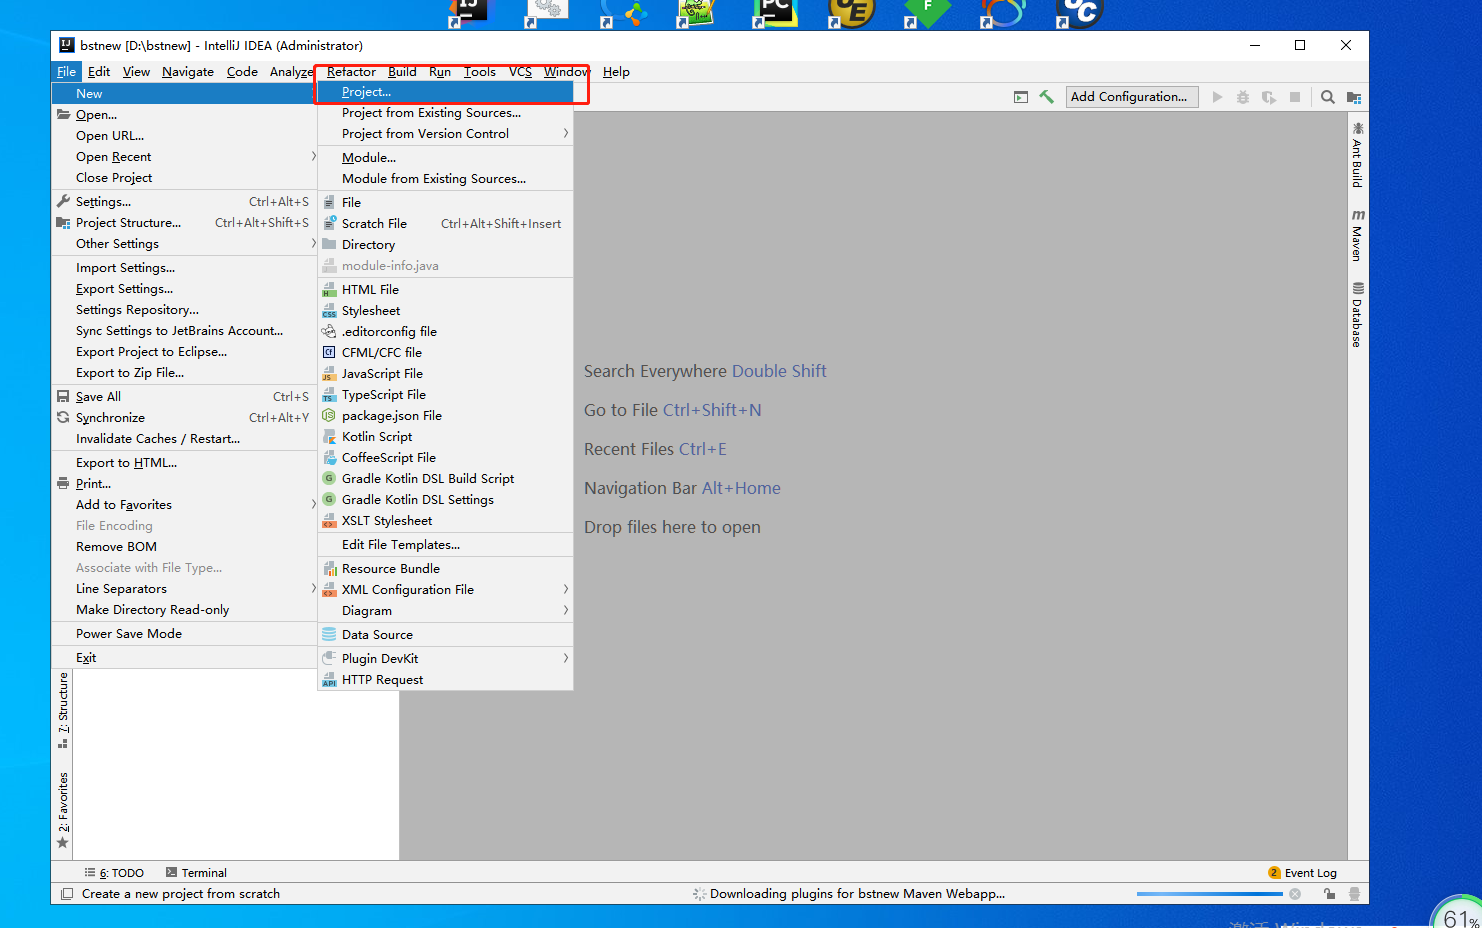Click the Run triangle icon in the toolbar

(x=1217, y=97)
